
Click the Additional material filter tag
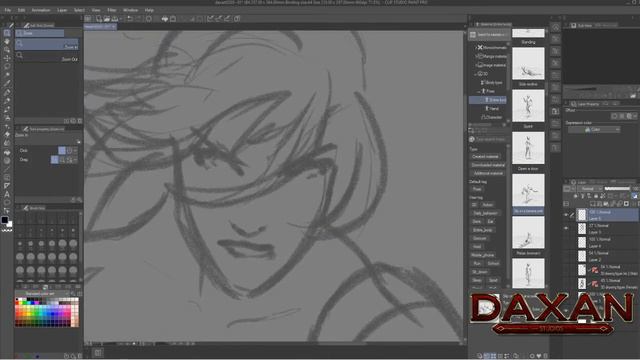point(488,173)
